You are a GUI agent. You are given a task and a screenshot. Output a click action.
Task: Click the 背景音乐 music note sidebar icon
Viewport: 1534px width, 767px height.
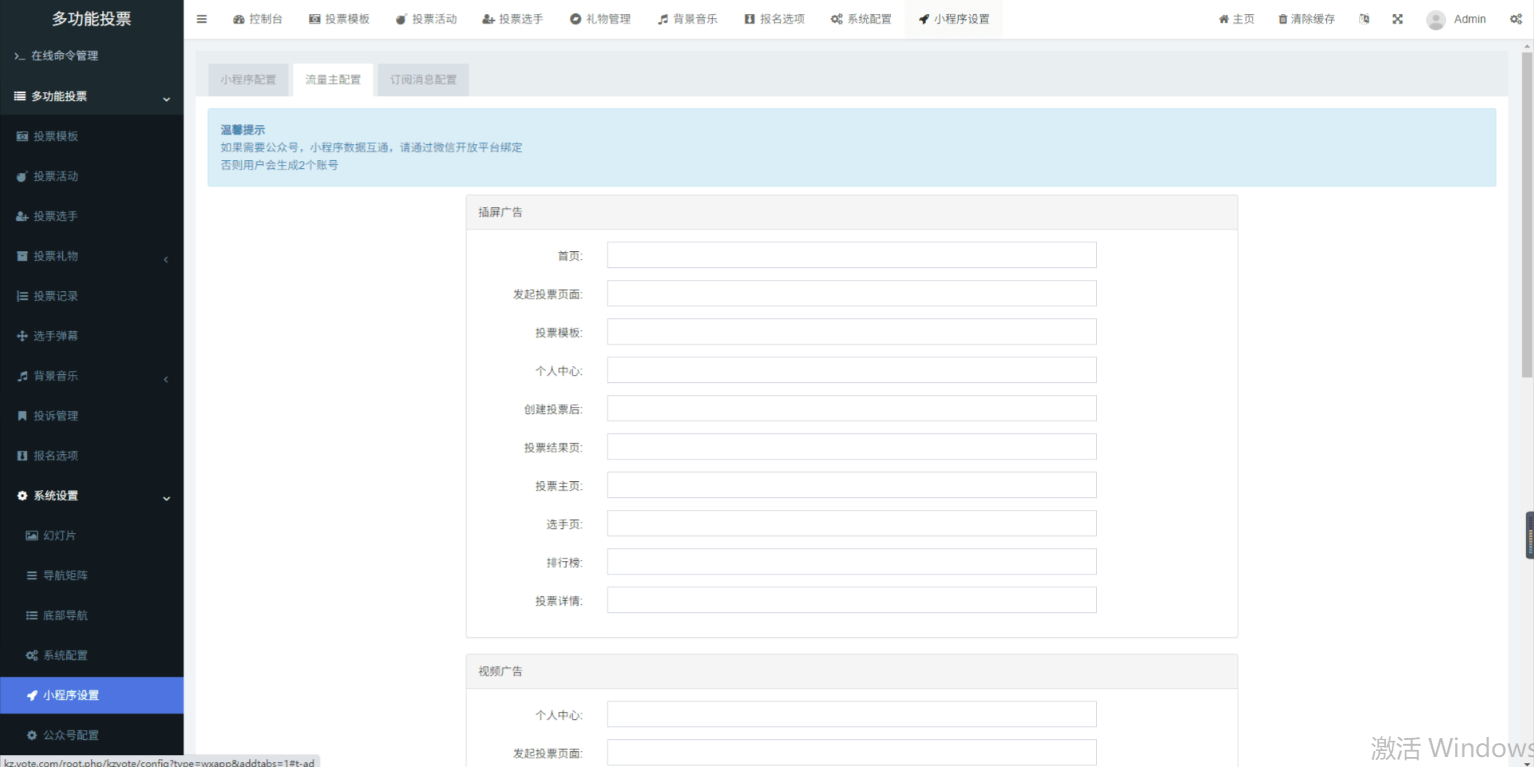22,376
